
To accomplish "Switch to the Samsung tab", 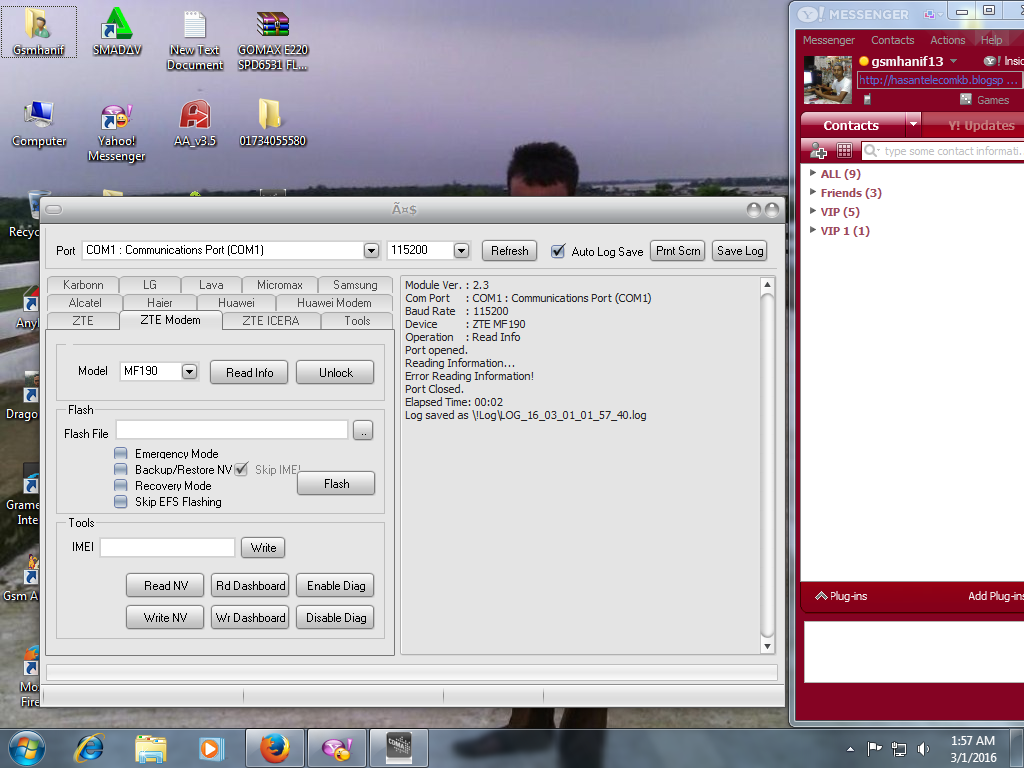I will click(x=355, y=285).
